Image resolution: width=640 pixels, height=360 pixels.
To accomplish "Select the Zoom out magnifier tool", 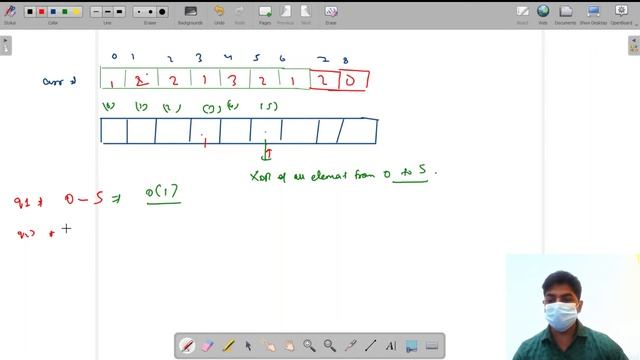I will 330,346.
